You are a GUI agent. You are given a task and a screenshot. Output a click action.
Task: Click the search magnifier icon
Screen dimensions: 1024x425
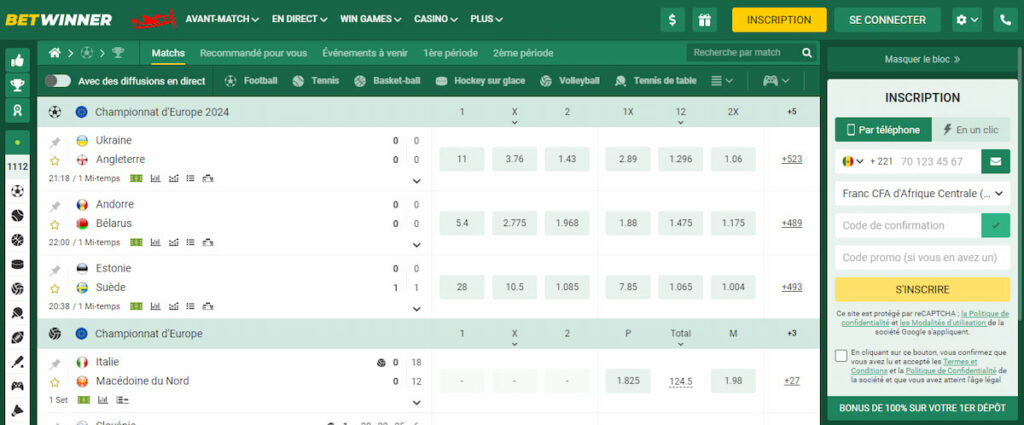tap(807, 53)
